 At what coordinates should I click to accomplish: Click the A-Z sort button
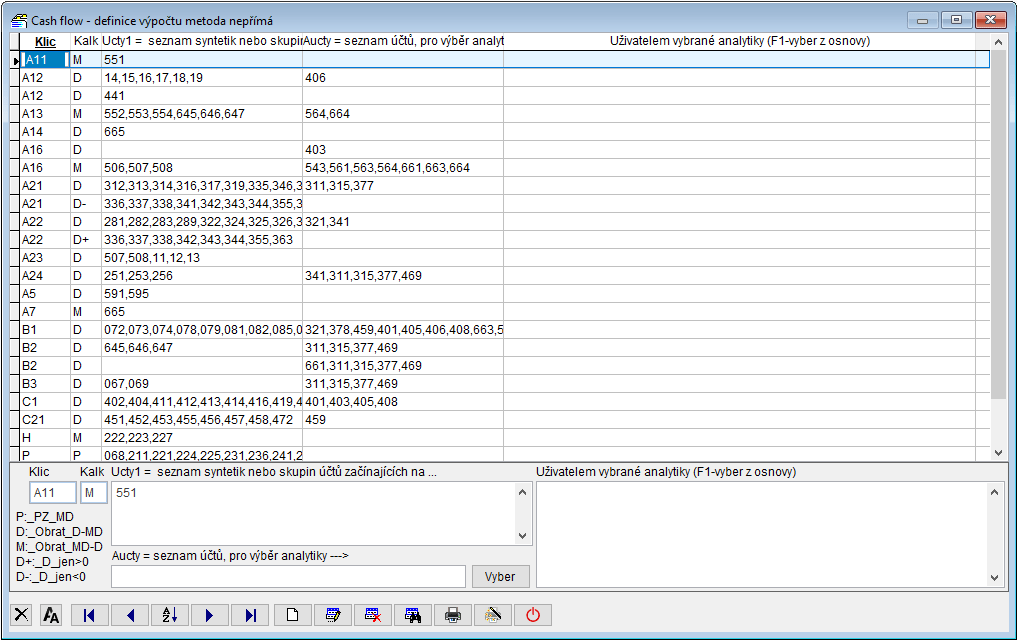pos(170,615)
